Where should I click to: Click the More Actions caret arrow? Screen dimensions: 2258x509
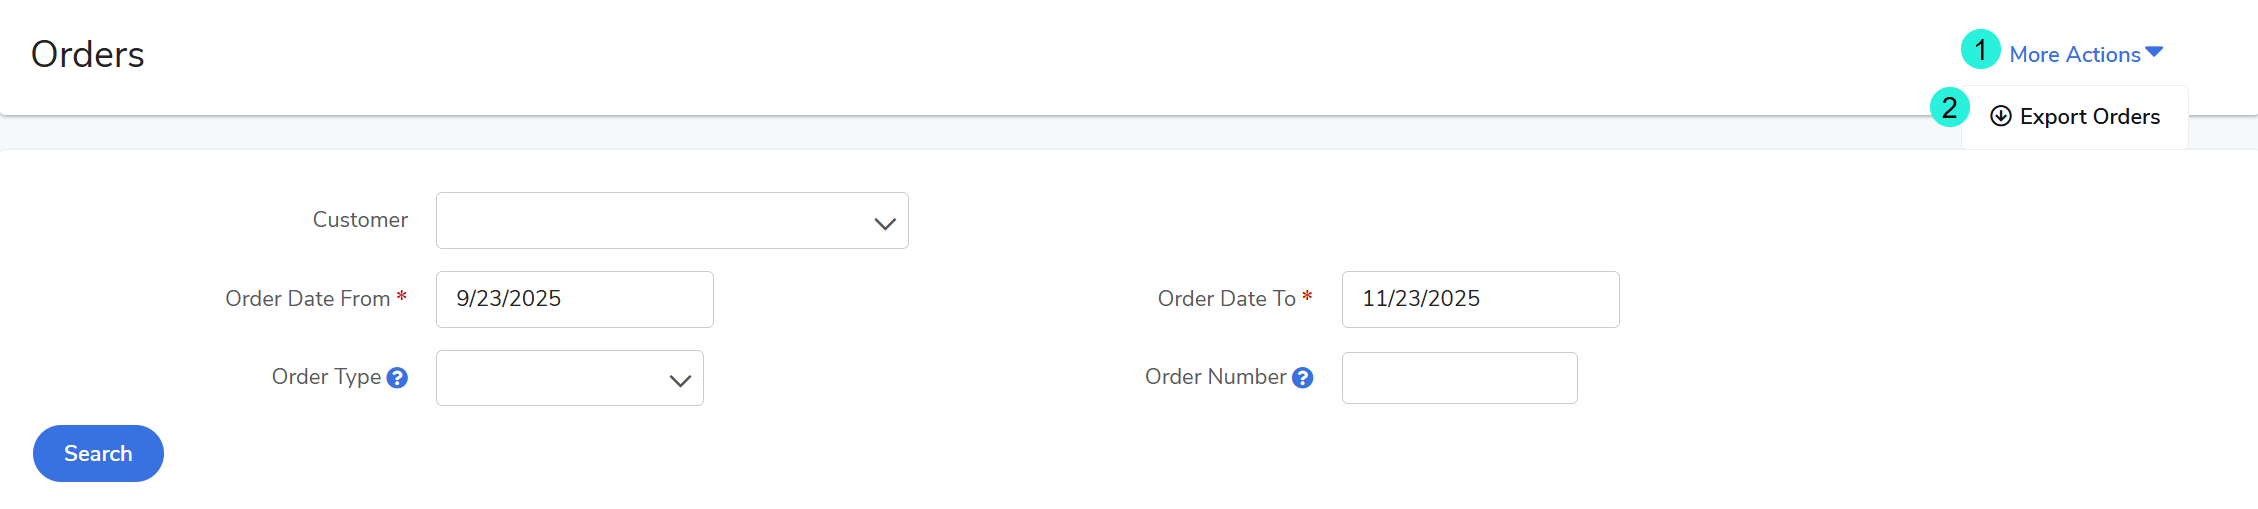pyautogui.click(x=2154, y=52)
